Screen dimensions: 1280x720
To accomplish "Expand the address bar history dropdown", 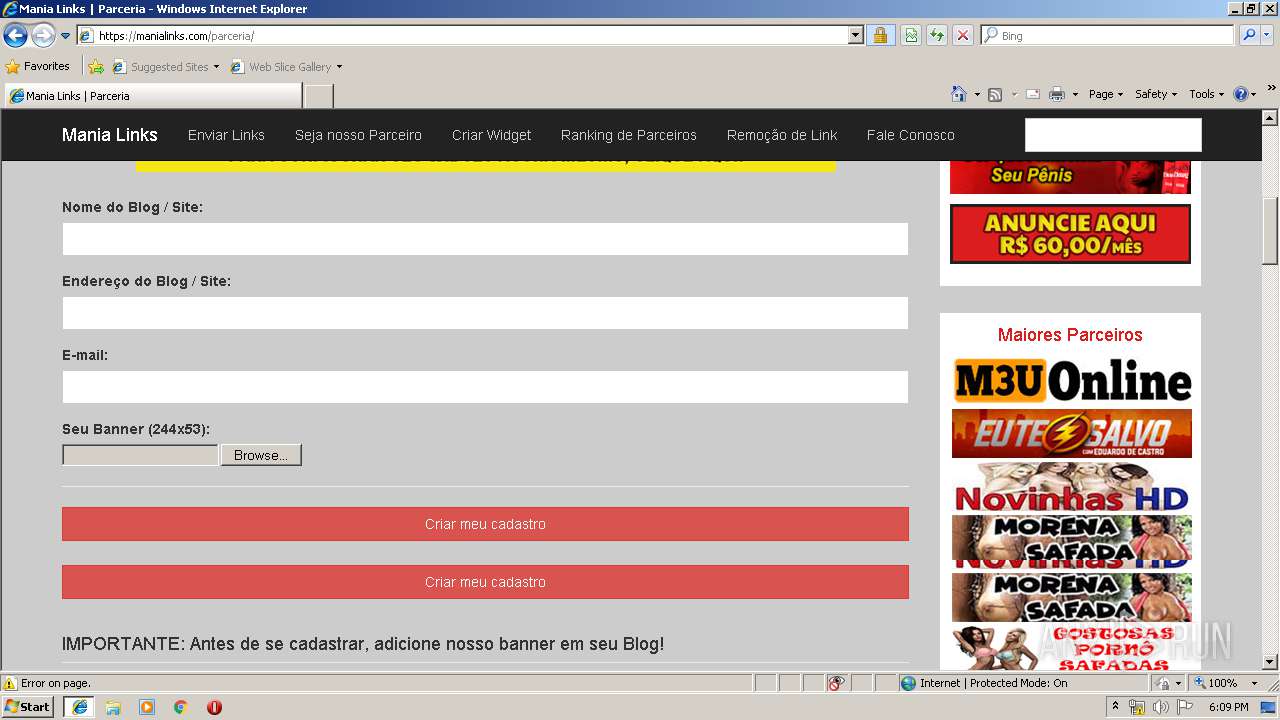I will (x=856, y=36).
